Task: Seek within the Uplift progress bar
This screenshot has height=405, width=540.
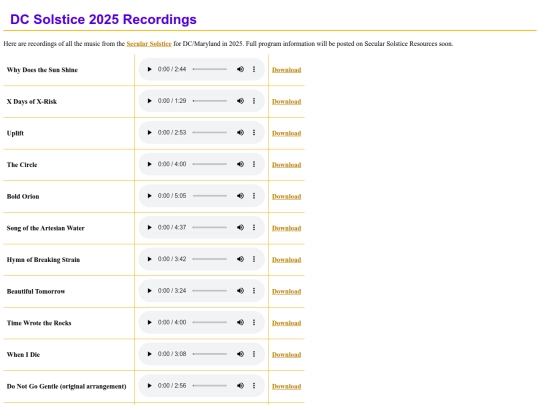Action: coord(210,133)
